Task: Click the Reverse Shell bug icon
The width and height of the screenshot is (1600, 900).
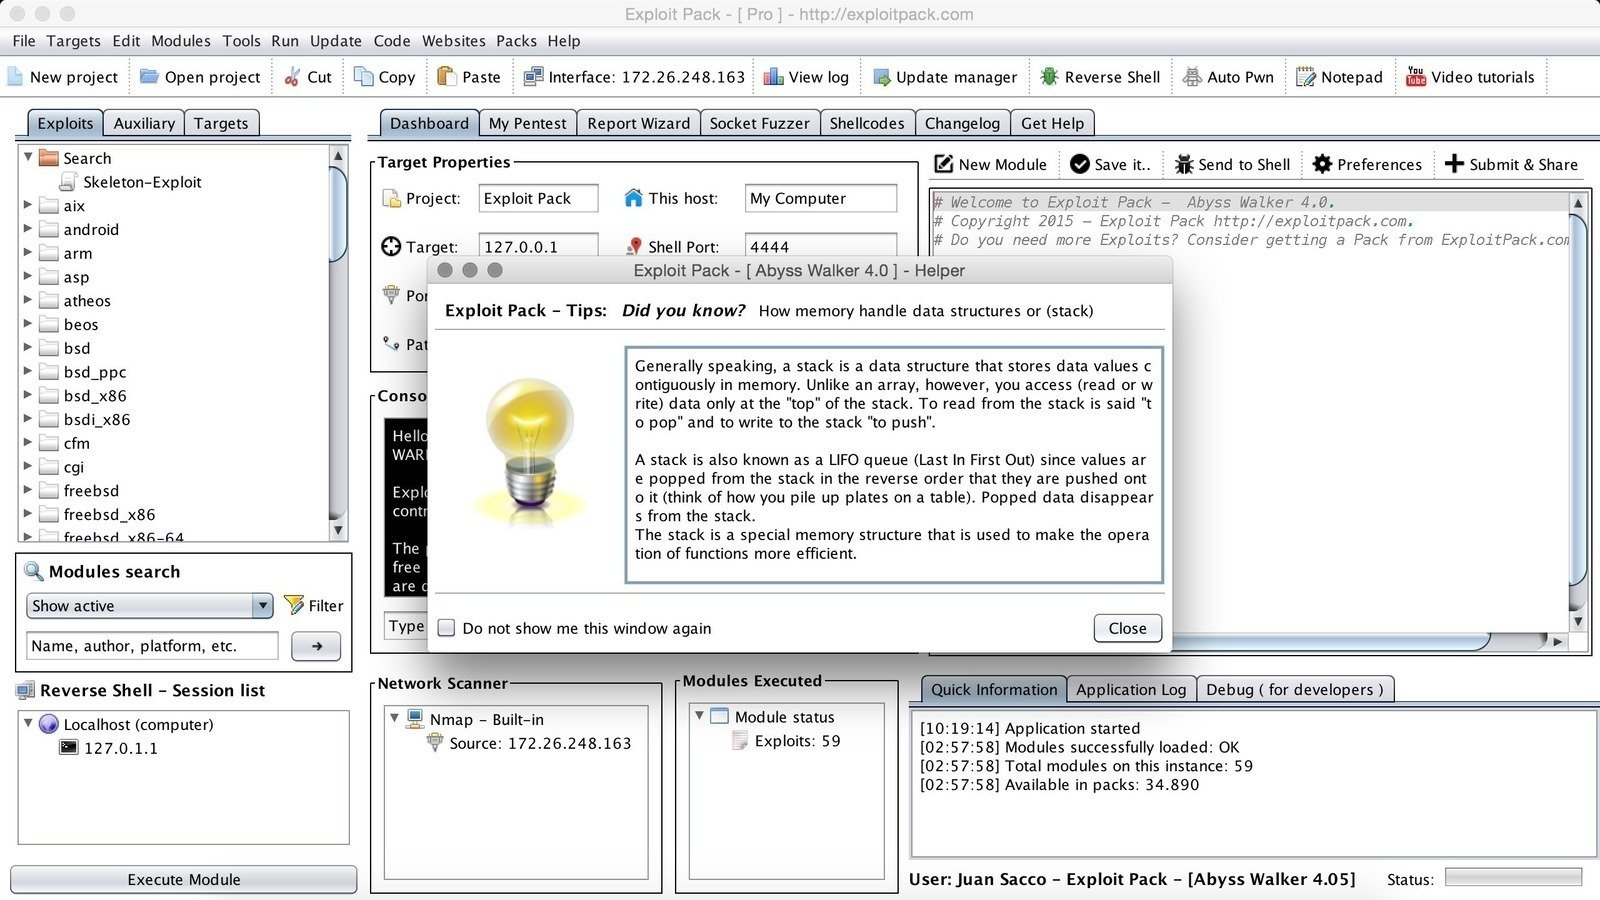Action: pyautogui.click(x=1049, y=77)
